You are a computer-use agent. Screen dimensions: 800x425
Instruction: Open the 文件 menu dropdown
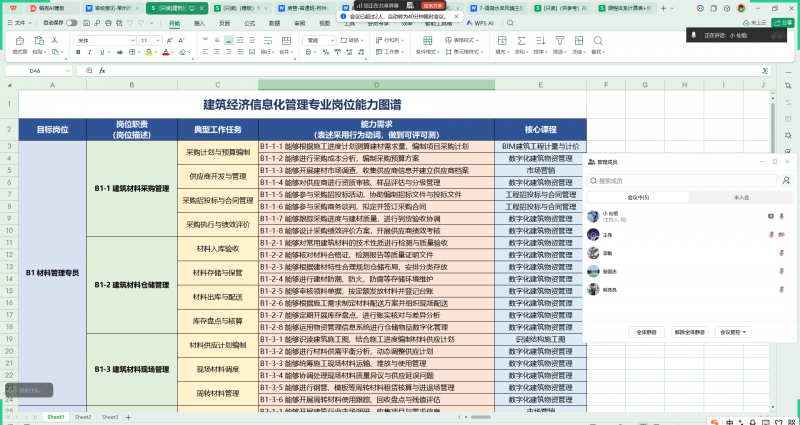(19, 23)
